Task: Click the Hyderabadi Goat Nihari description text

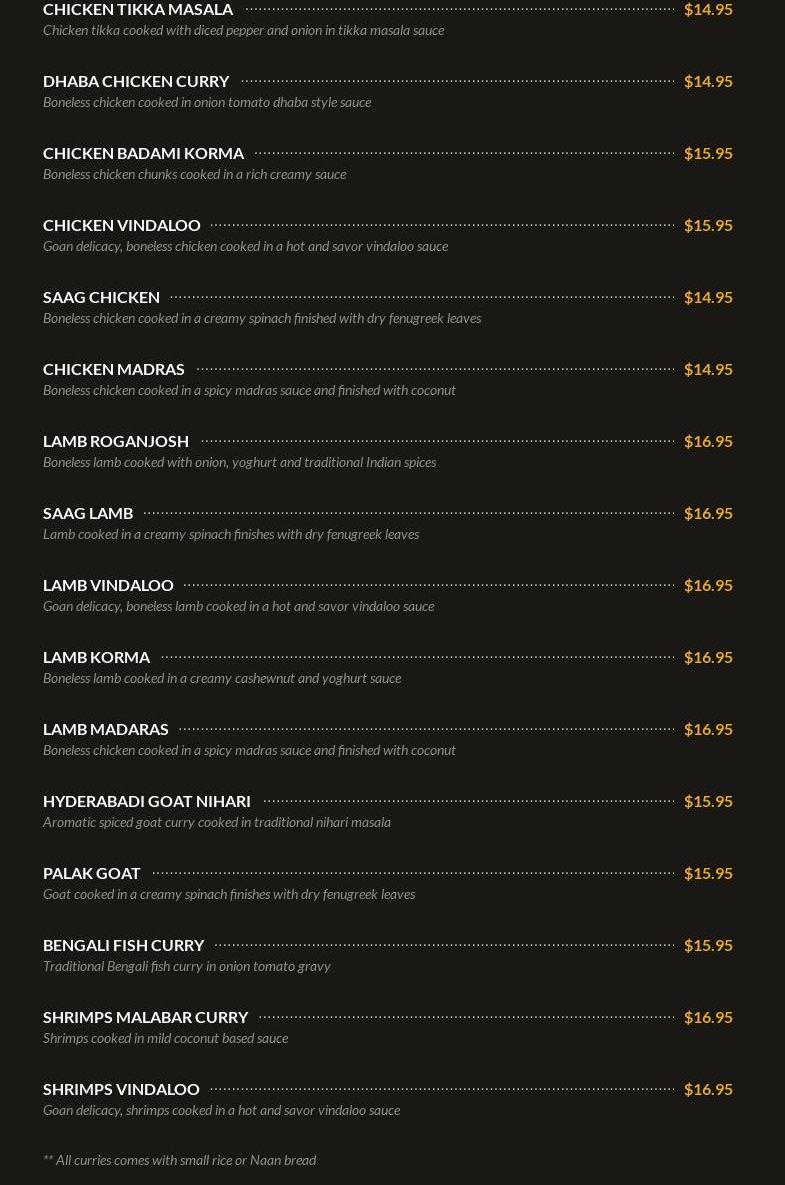Action: coord(217,822)
